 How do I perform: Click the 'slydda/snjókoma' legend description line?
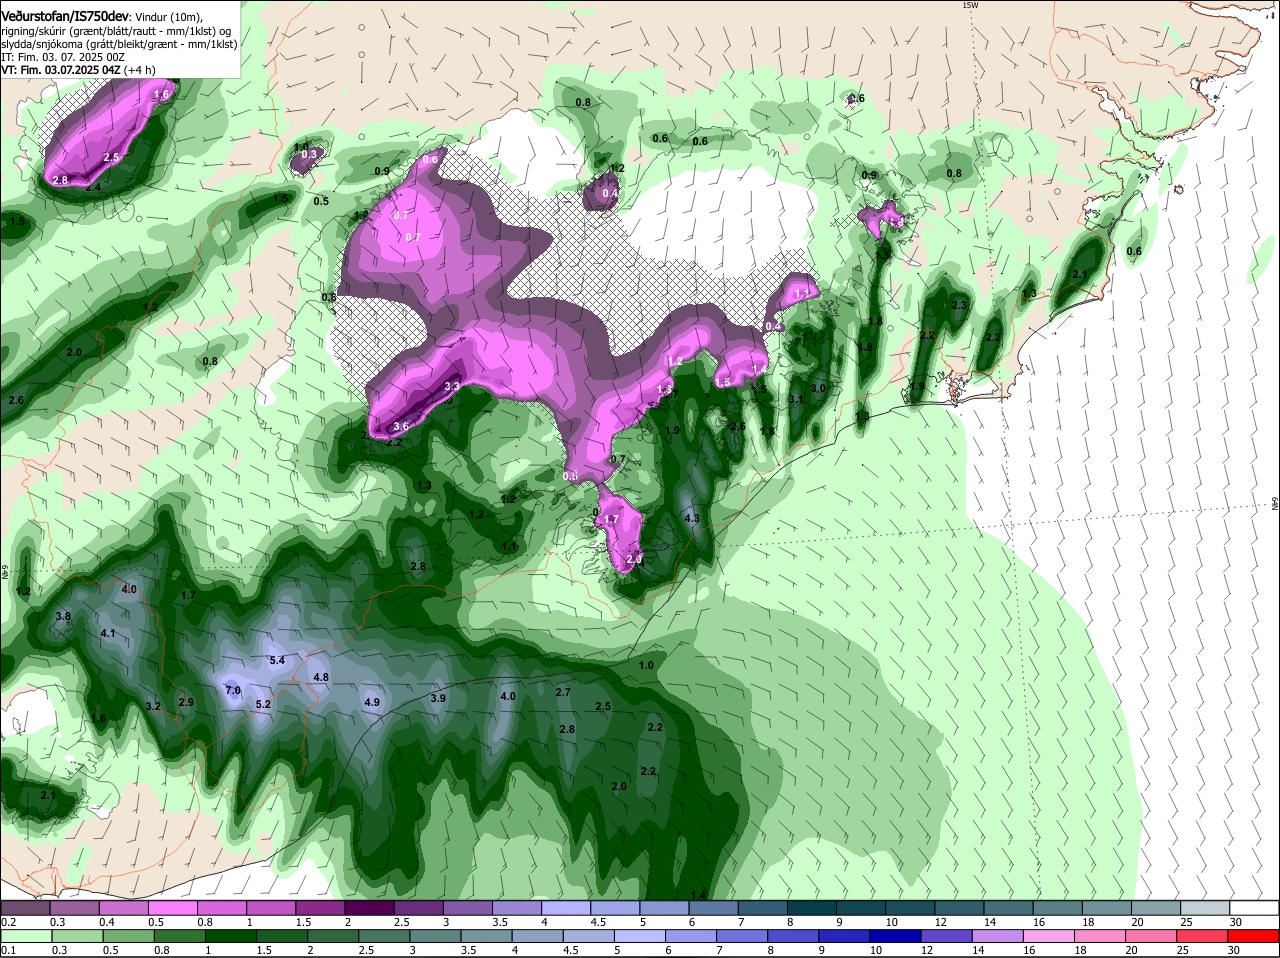pos(119,44)
